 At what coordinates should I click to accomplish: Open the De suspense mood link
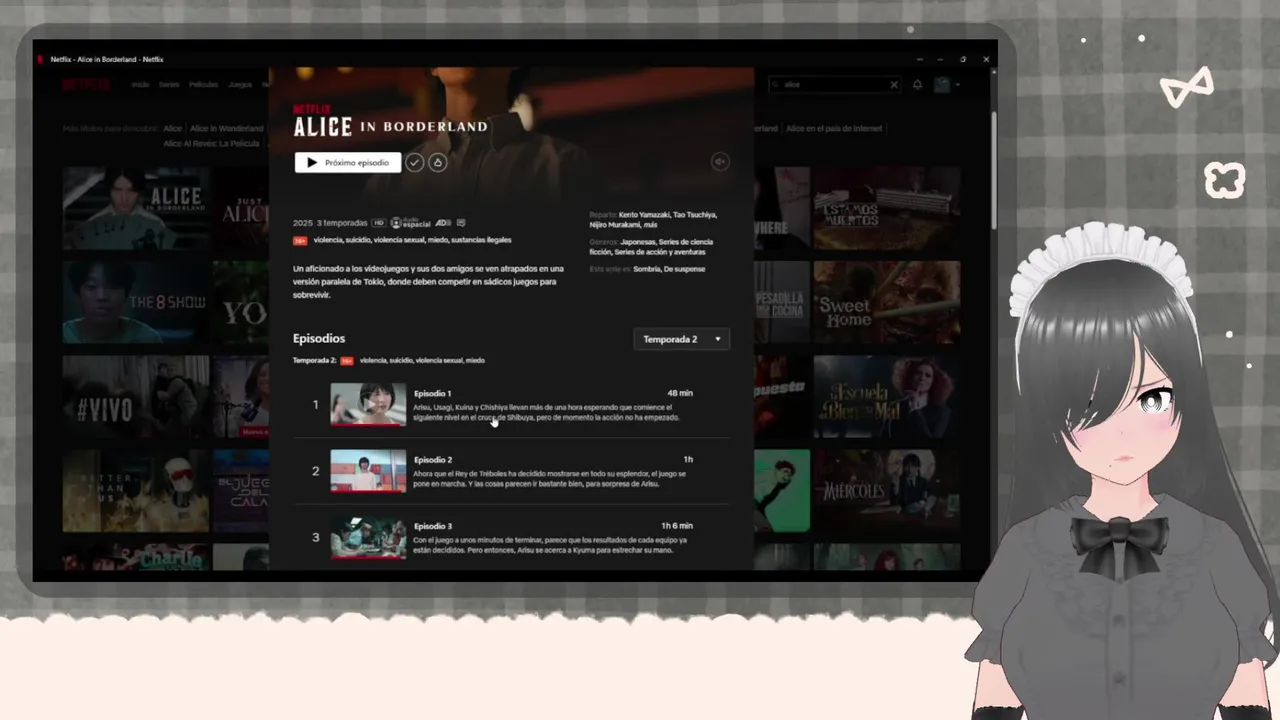[x=684, y=269]
